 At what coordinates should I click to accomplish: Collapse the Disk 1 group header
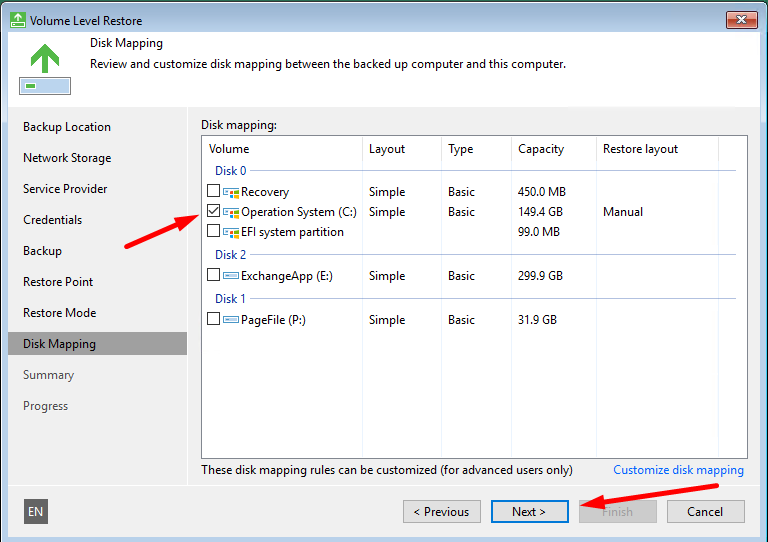(230, 299)
